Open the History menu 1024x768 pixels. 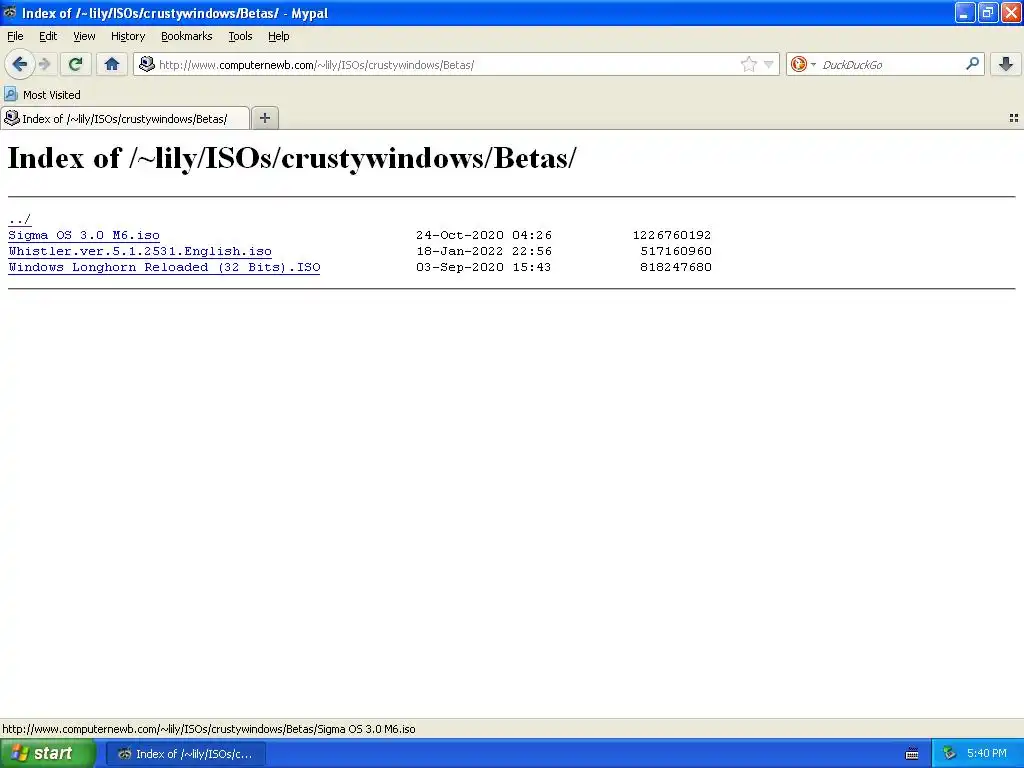(127, 36)
